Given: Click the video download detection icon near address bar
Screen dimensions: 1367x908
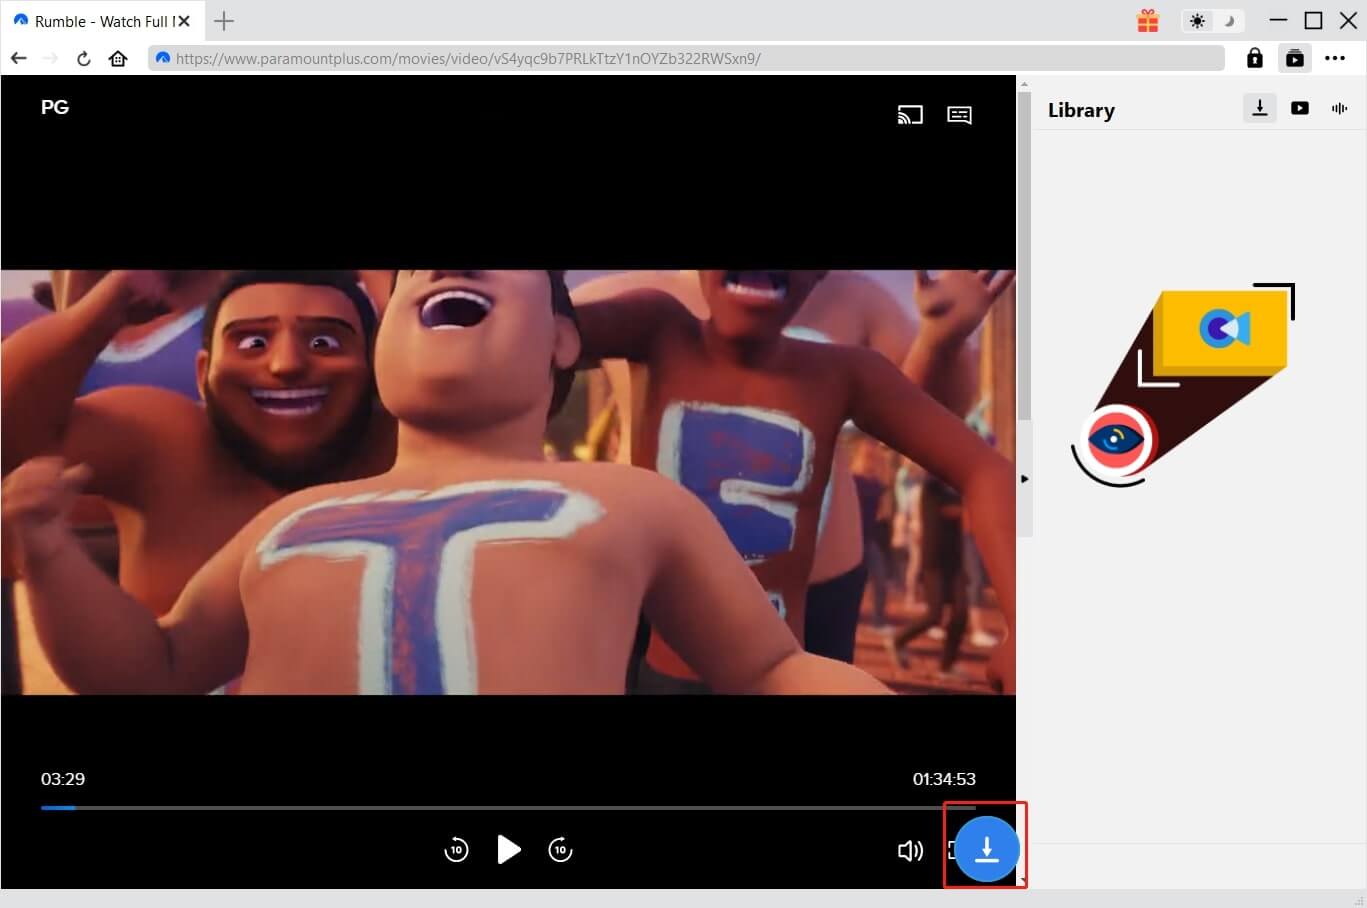Looking at the screenshot, I should point(1294,58).
